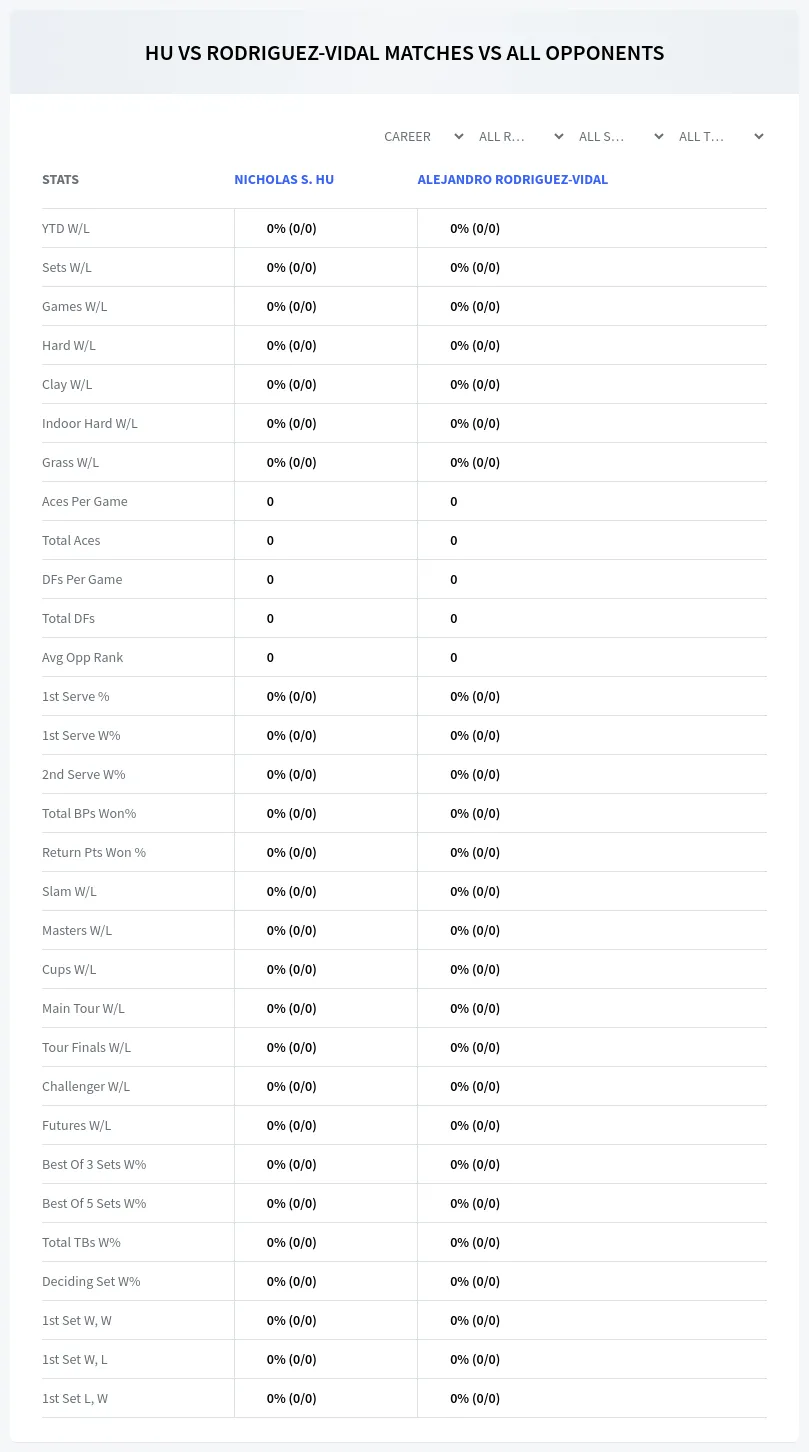Click the 1st Serve % row label
The height and width of the screenshot is (1452, 809).
click(76, 696)
